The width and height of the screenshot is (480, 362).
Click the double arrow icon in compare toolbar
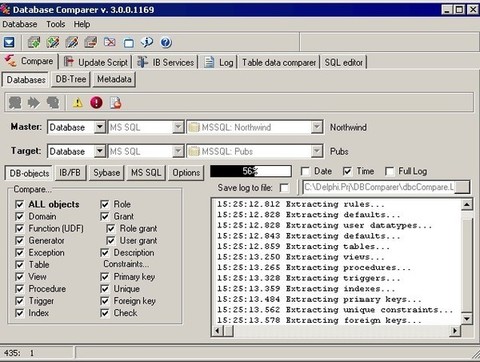[x=34, y=103]
